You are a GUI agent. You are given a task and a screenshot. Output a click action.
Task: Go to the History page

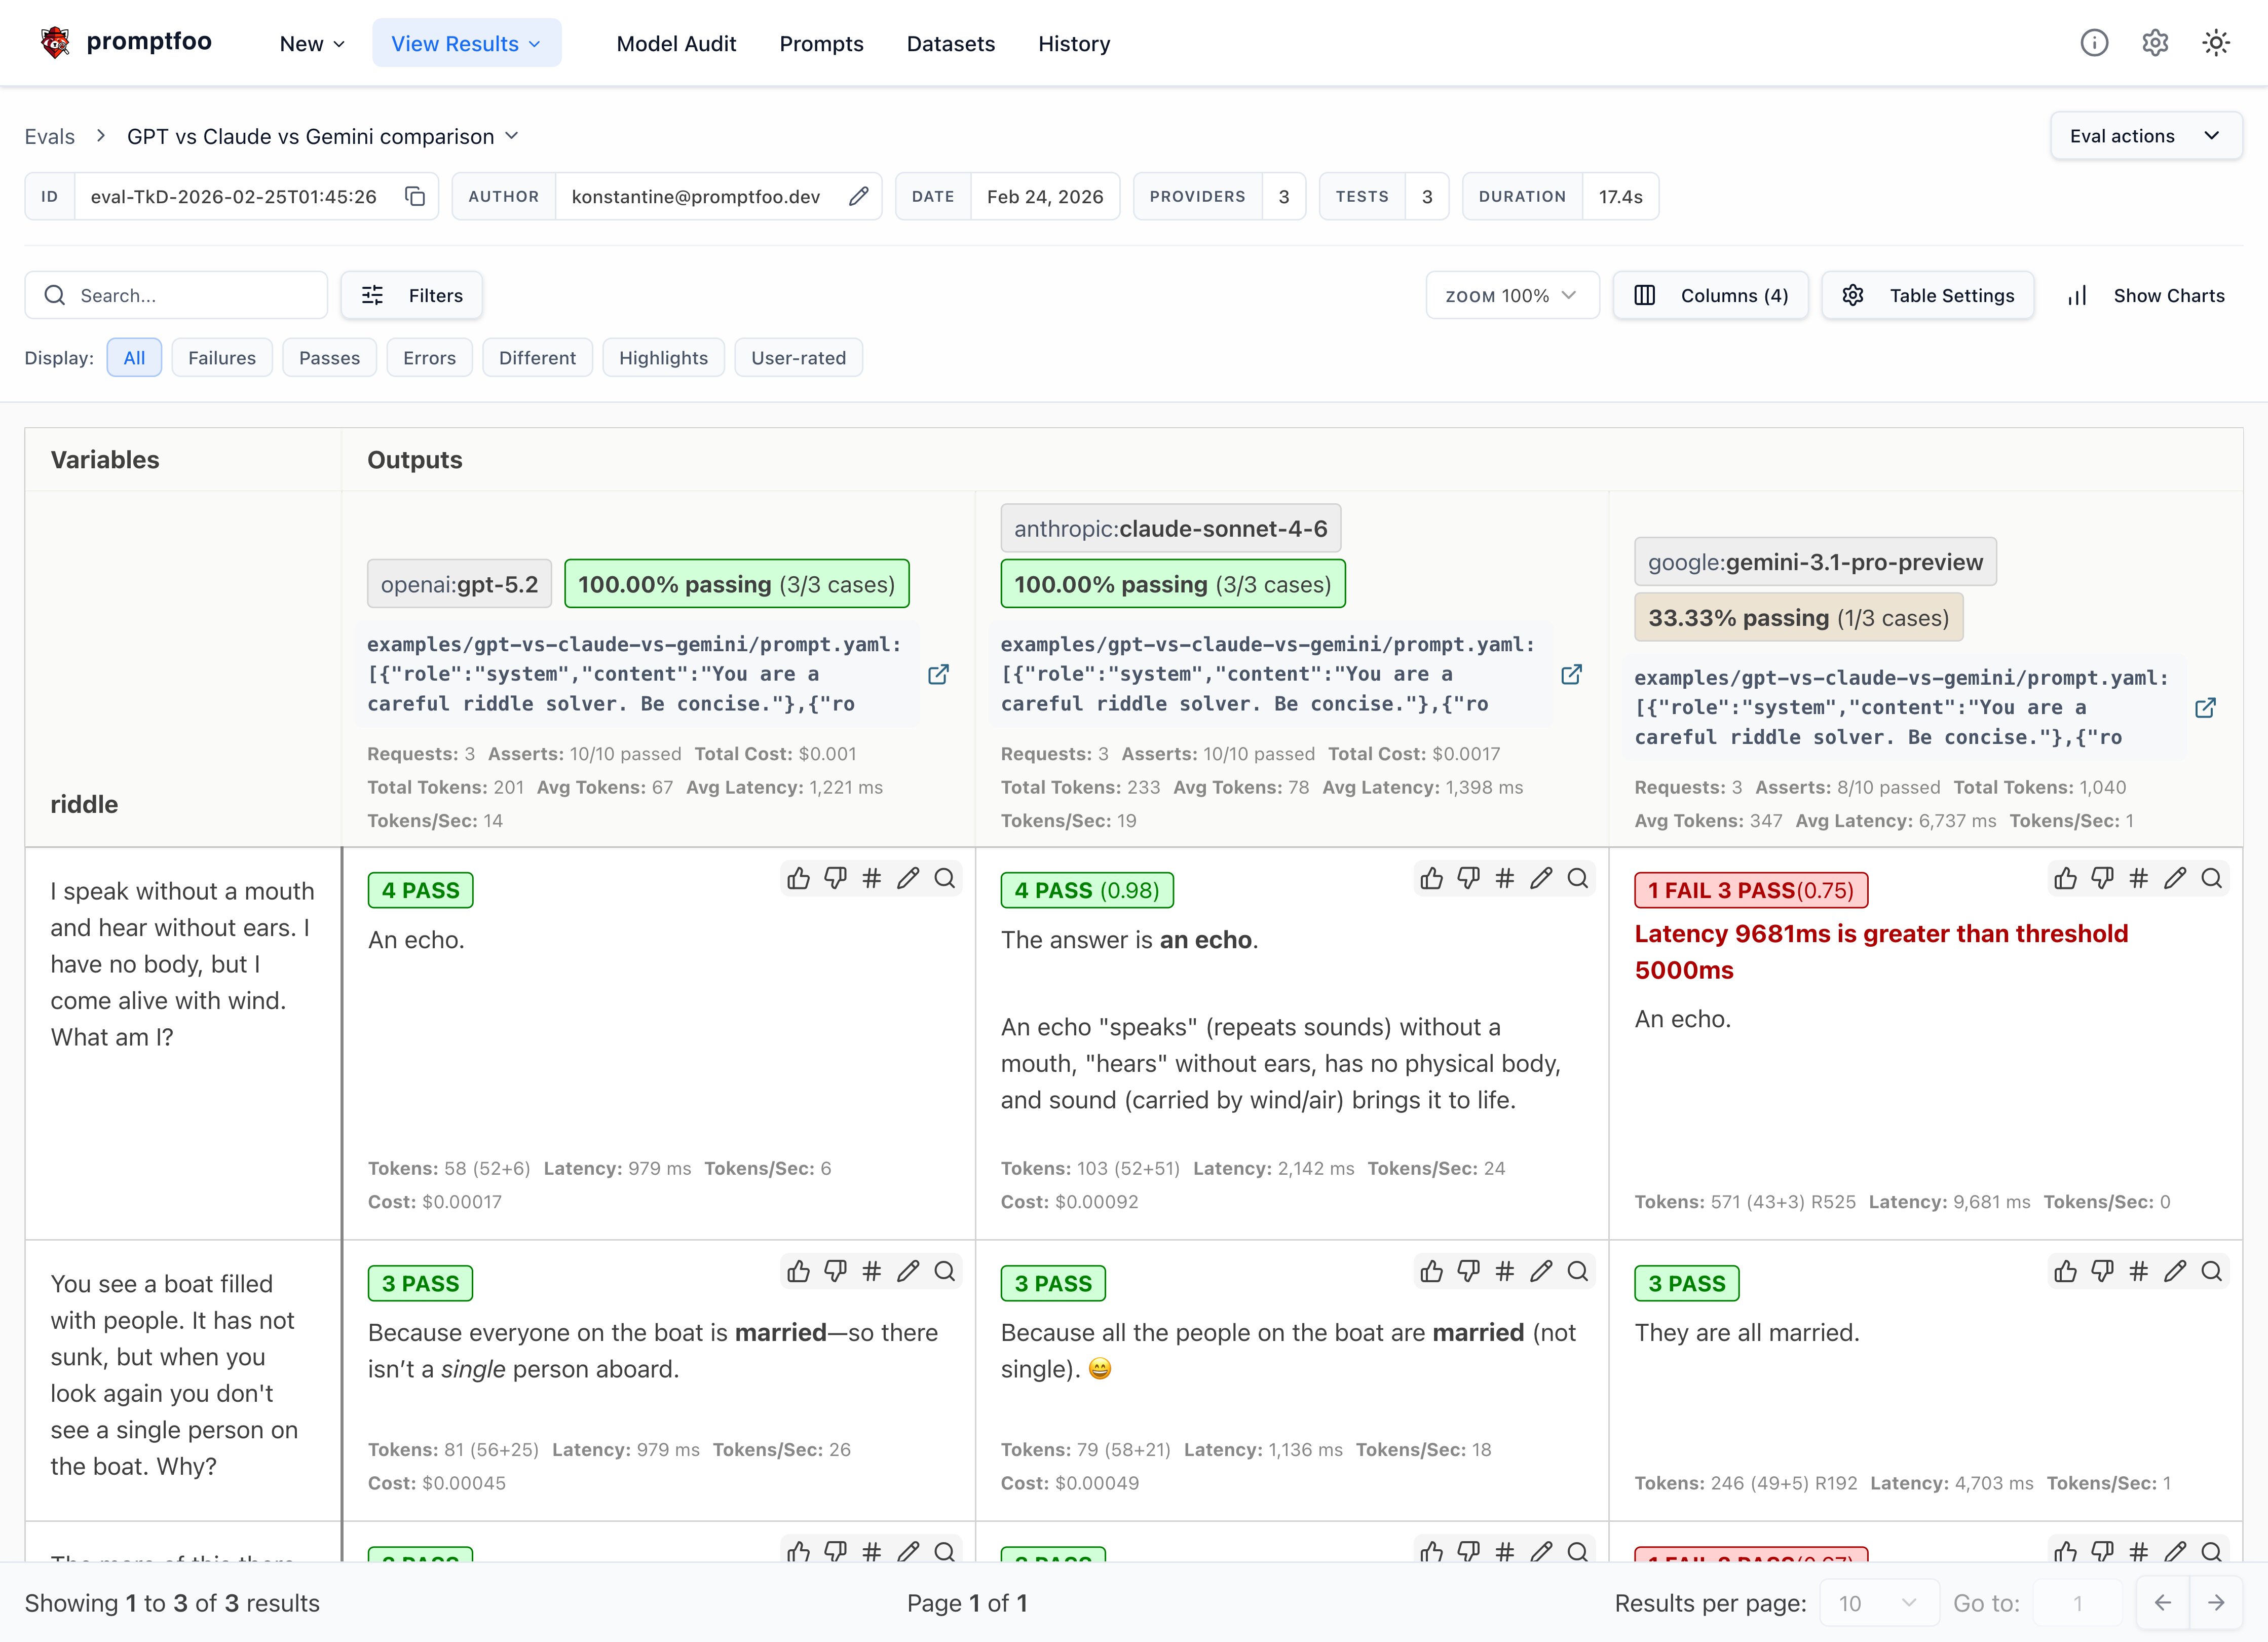[1074, 44]
